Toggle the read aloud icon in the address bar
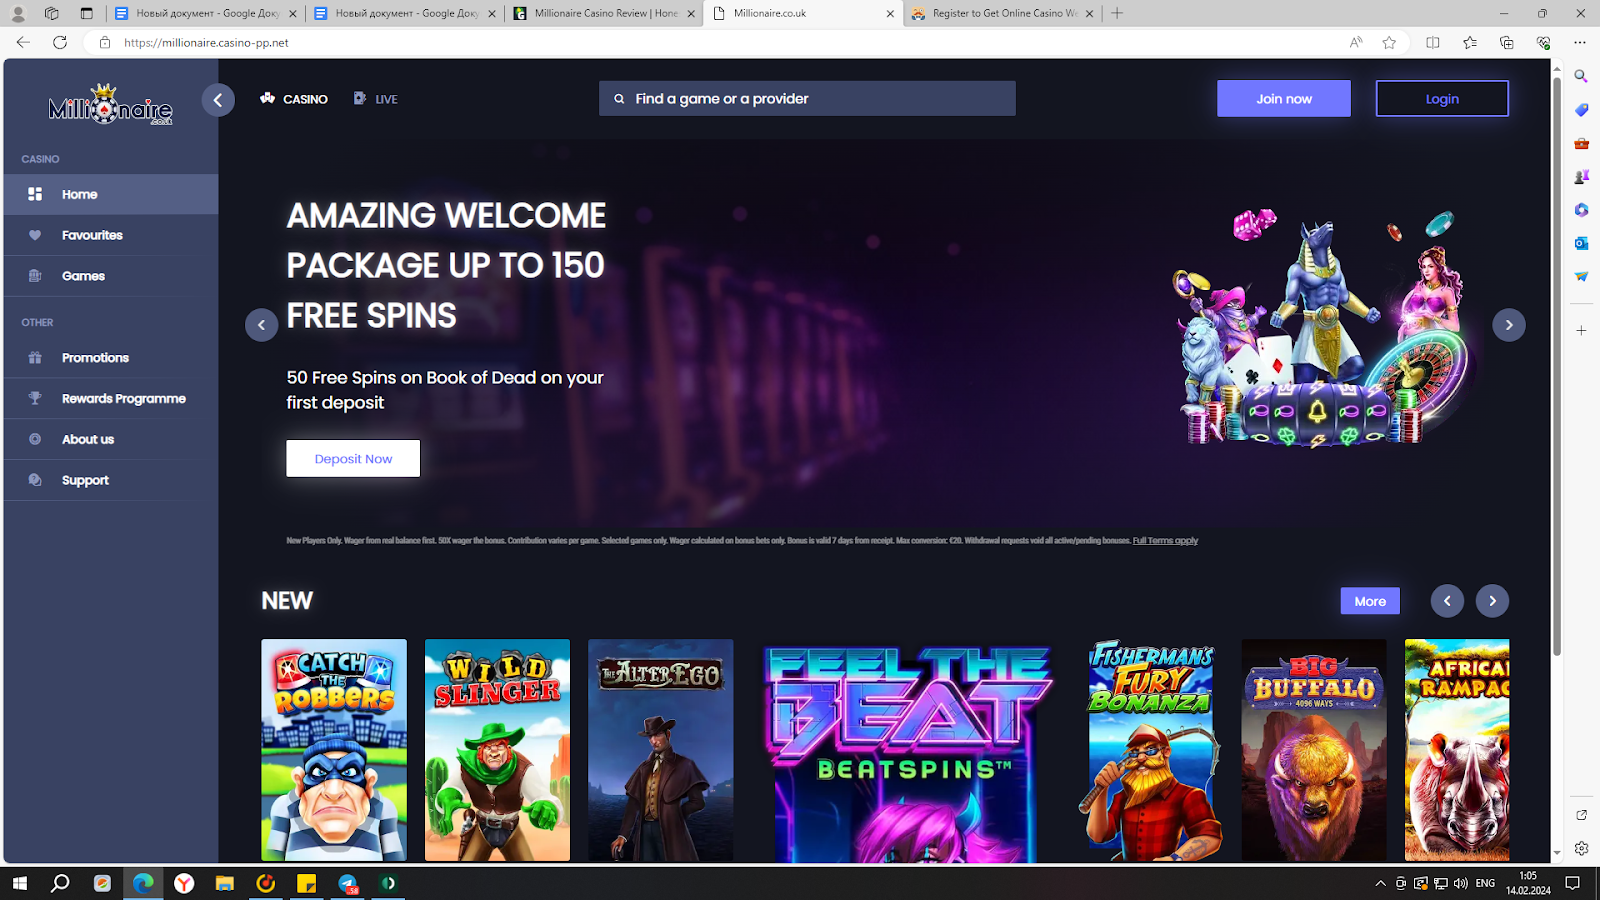 pos(1356,42)
